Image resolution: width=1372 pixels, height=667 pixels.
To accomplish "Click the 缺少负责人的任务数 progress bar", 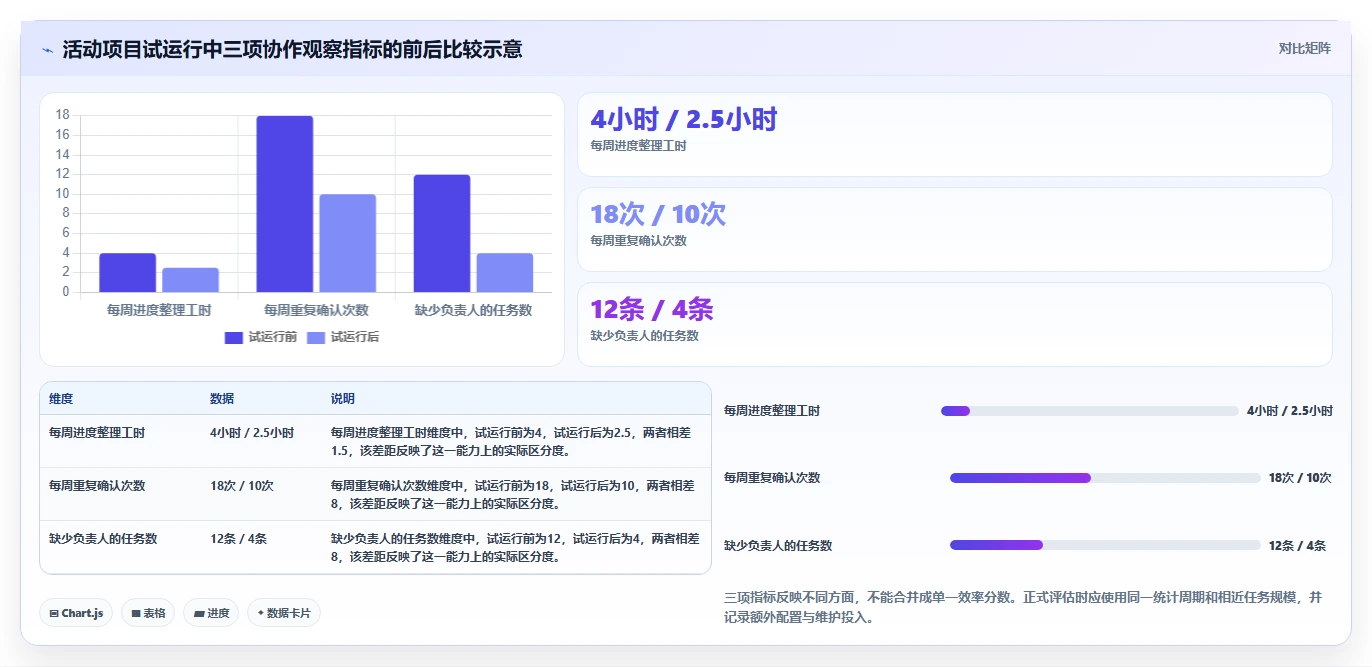I will 1105,545.
